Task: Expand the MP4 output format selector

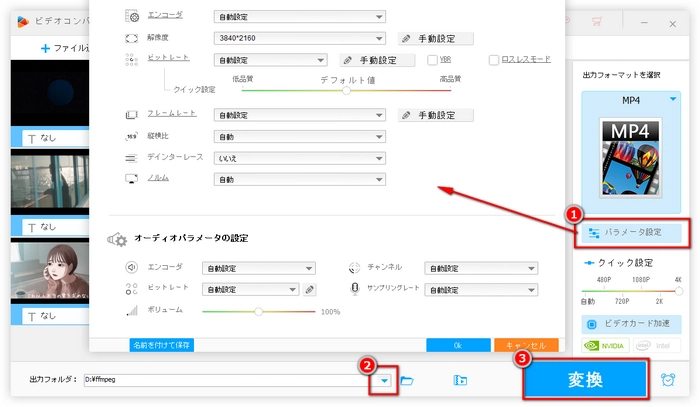Action: (x=673, y=99)
